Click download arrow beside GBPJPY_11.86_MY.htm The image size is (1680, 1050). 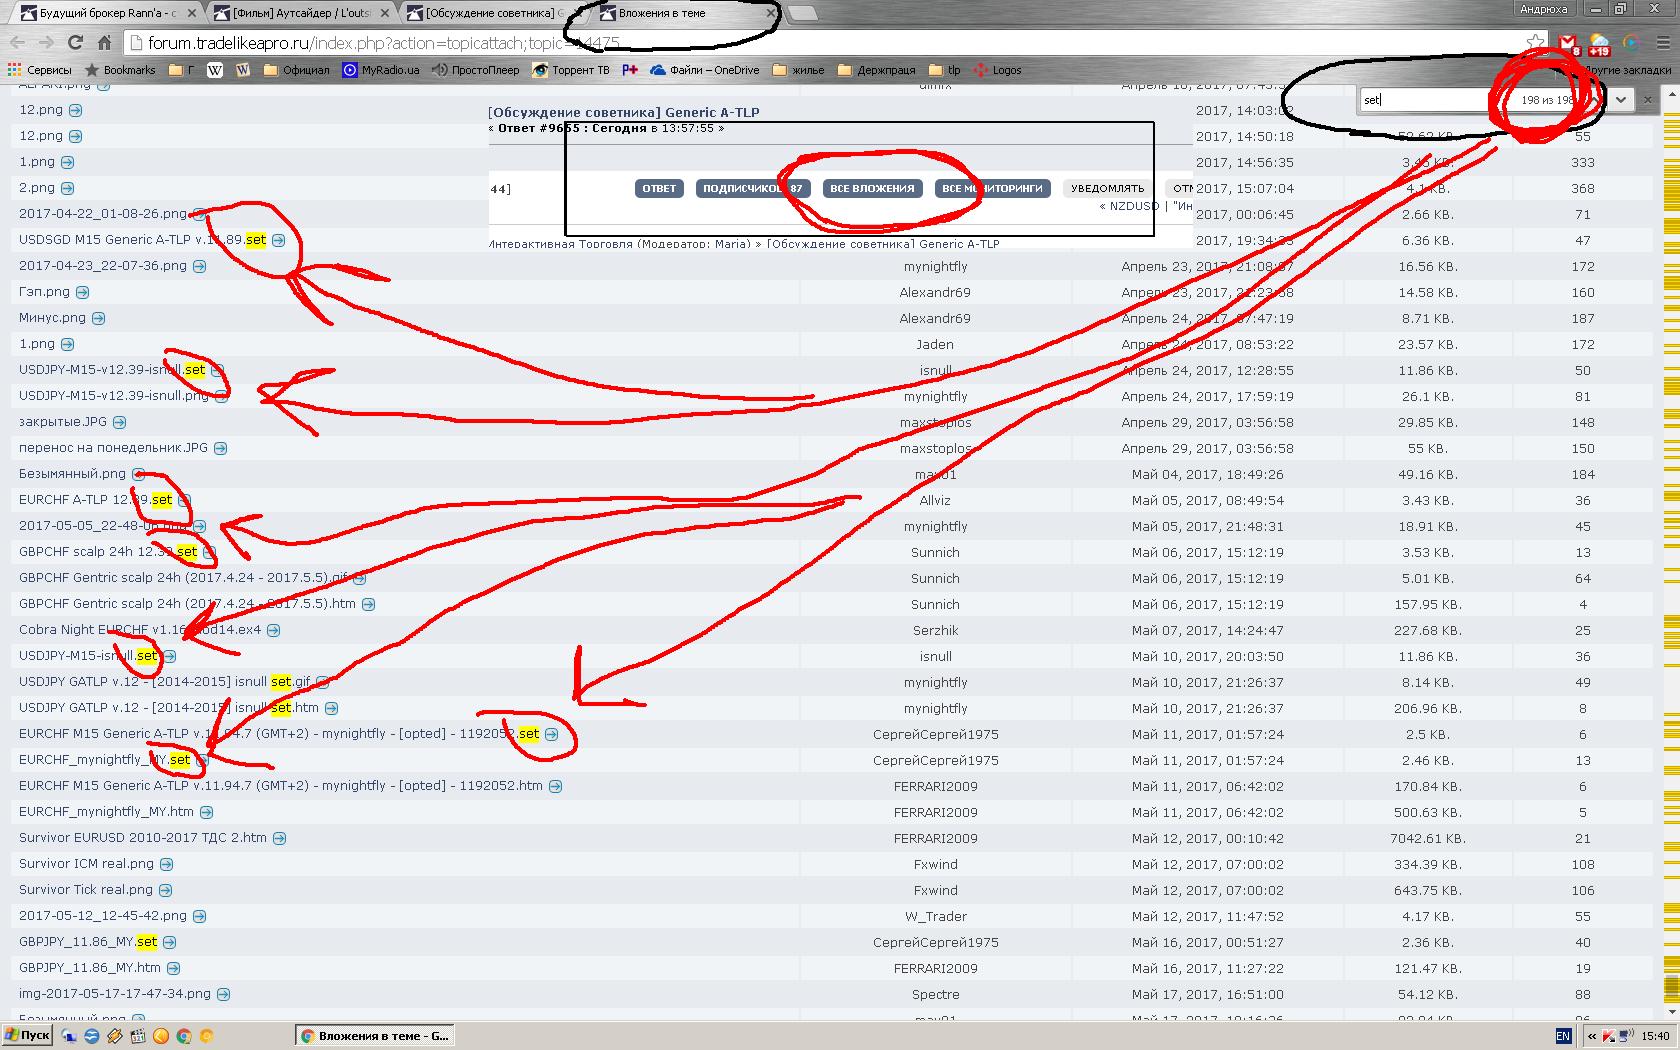(174, 968)
